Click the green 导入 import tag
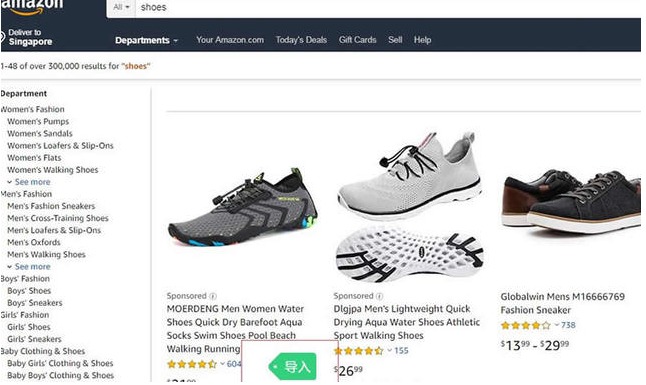This screenshot has height=385, width=646. (293, 366)
